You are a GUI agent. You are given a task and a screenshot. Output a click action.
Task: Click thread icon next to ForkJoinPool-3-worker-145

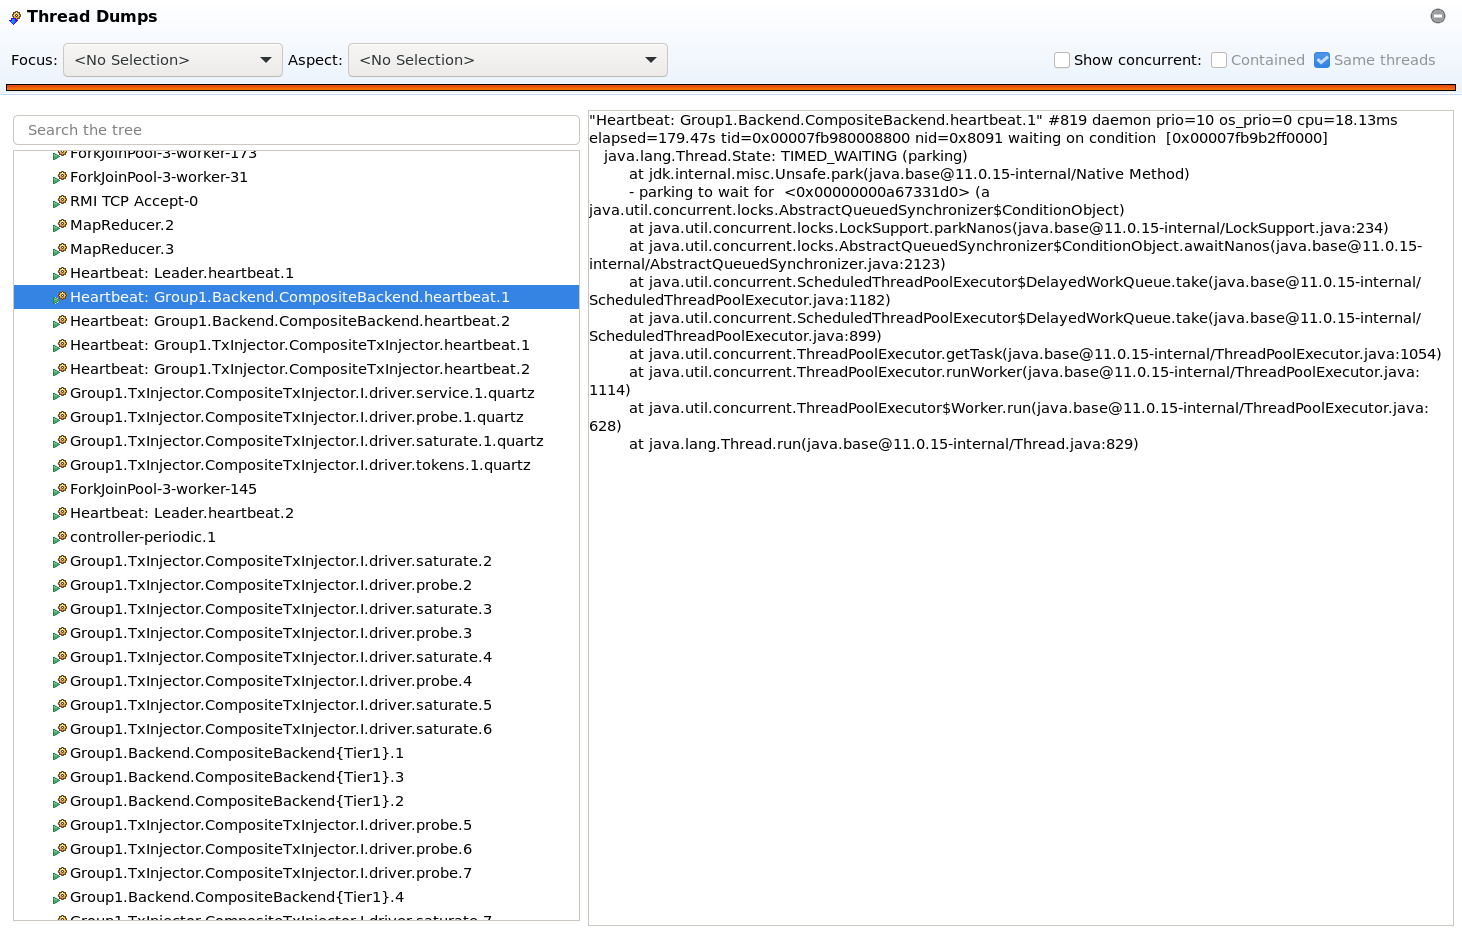(x=60, y=489)
